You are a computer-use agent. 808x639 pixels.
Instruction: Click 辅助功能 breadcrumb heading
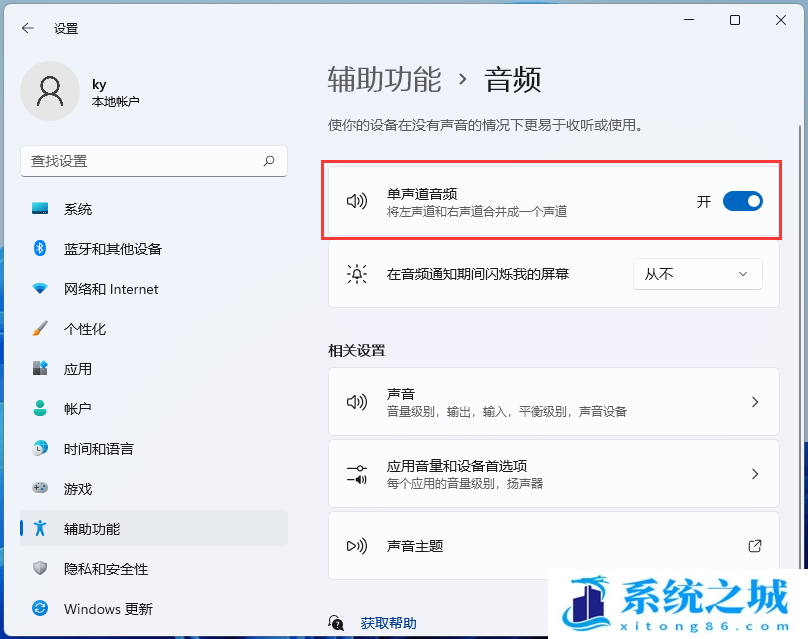pos(384,80)
